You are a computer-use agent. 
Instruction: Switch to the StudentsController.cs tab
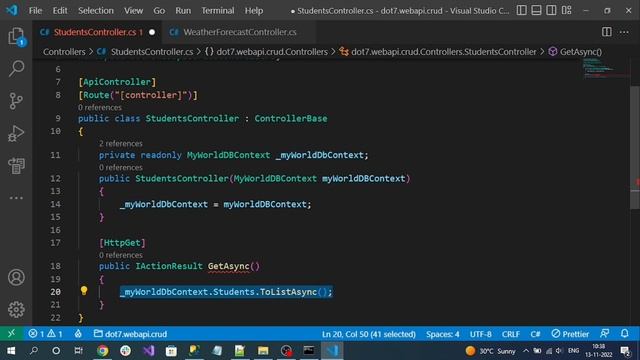pos(98,32)
